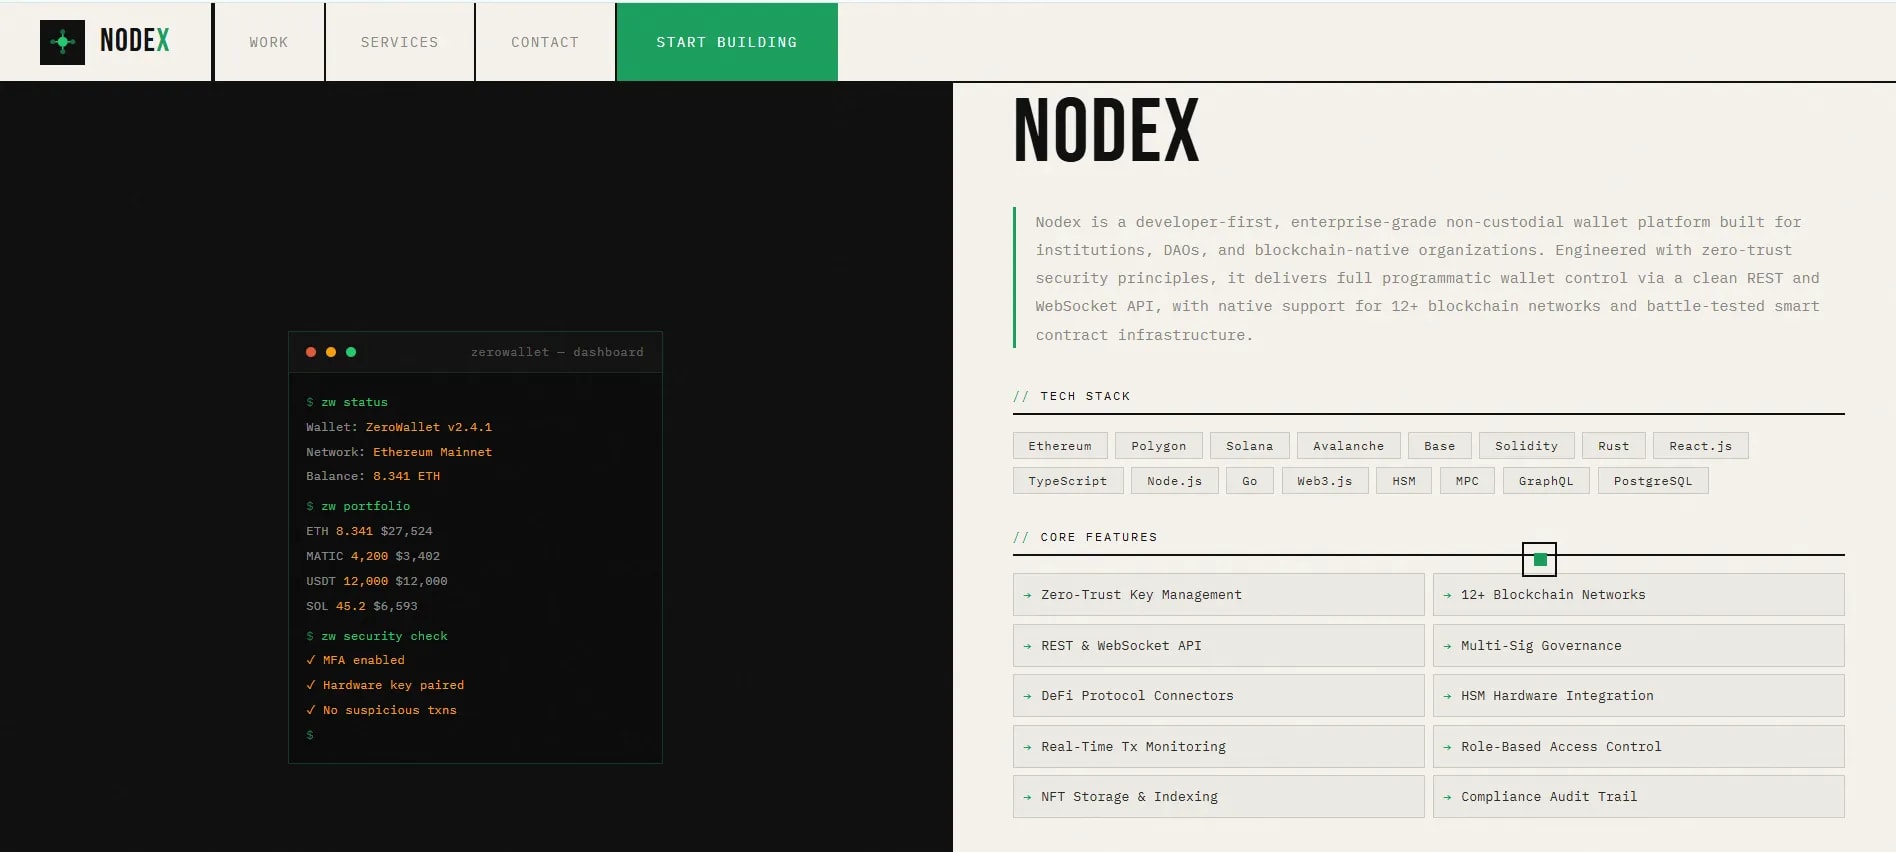
Task: Select the Polygon tech tag
Action: tap(1159, 446)
